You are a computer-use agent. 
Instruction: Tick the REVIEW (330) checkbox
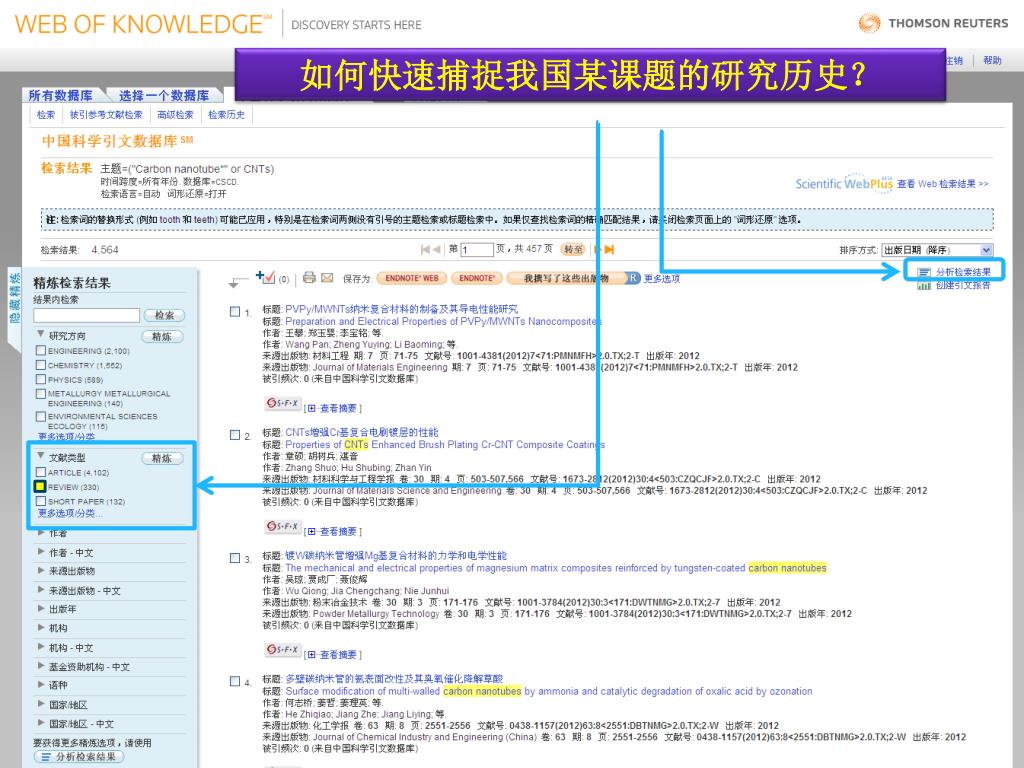coord(40,487)
